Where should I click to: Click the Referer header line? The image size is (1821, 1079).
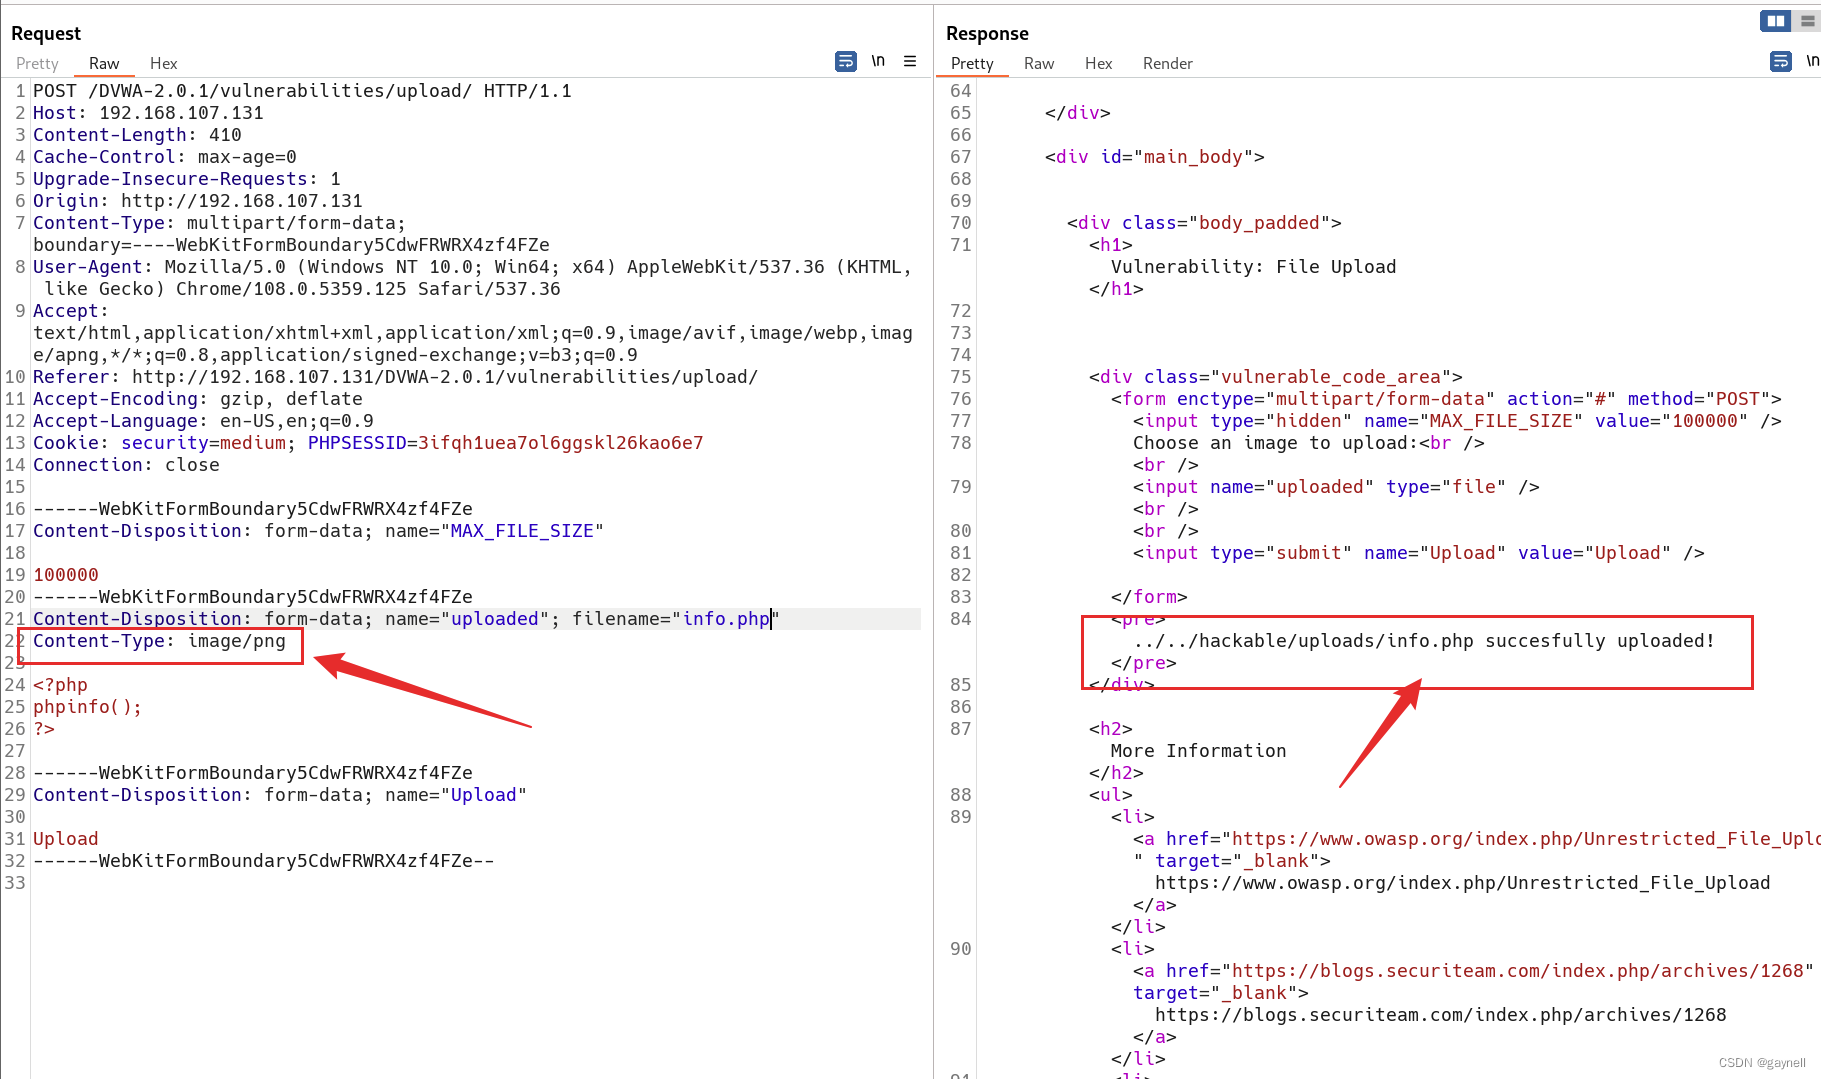point(395,377)
